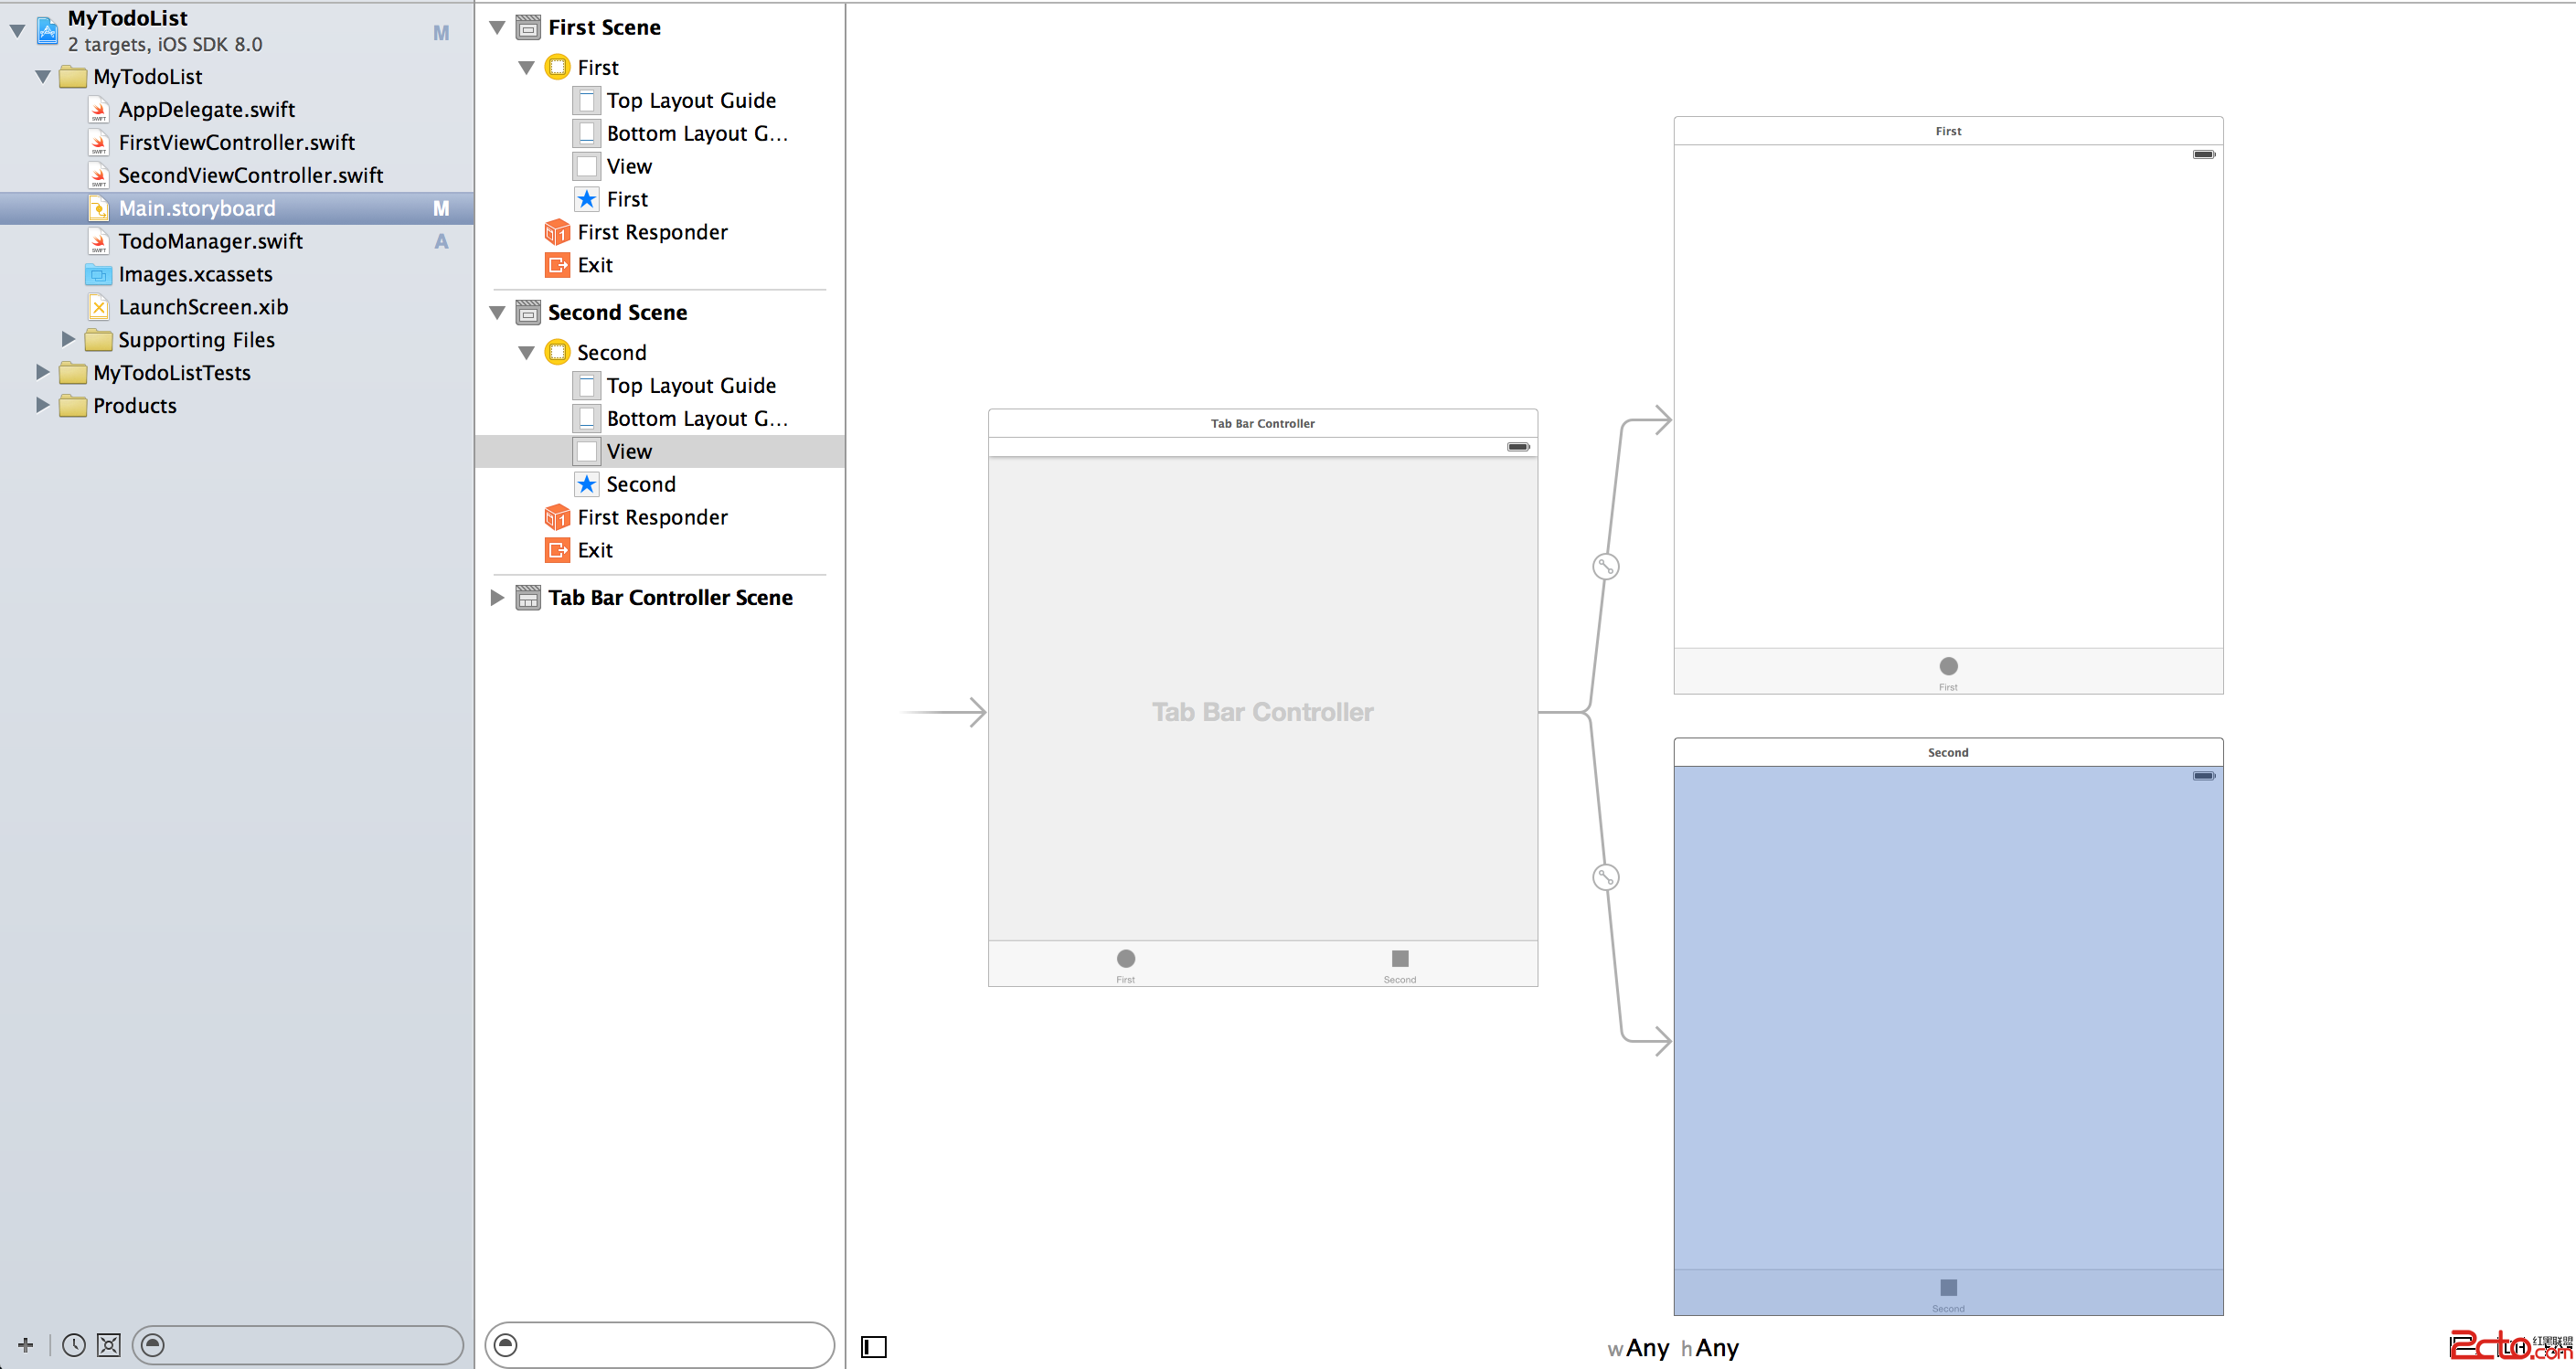This screenshot has width=2576, height=1369.
Task: Click the relationship segue circle to First scene
Action: coord(1605,567)
